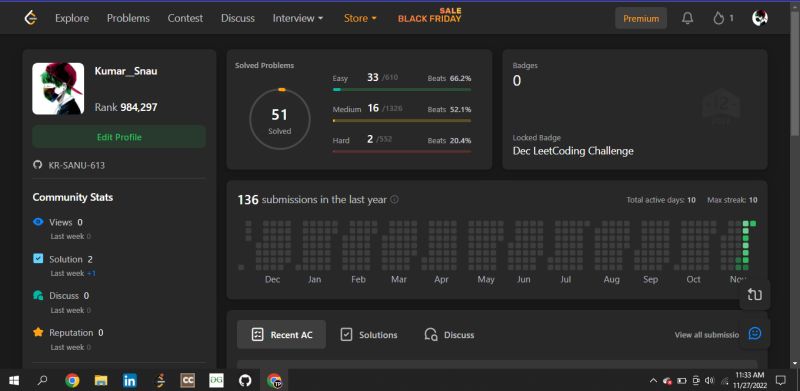Viewport: 800px width, 391px height.
Task: Open the notifications bell icon
Action: coord(687,18)
